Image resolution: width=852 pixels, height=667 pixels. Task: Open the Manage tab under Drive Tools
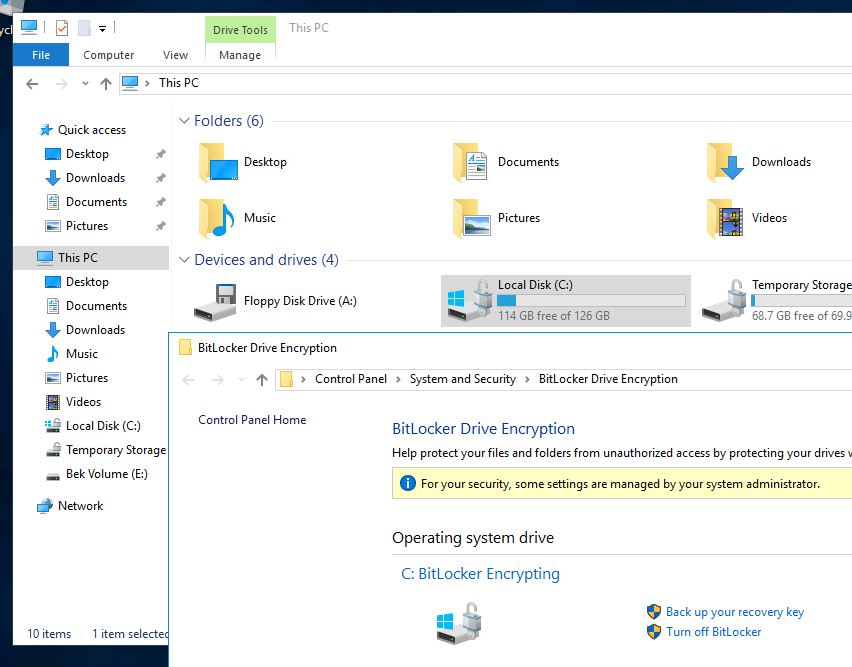tap(240, 55)
